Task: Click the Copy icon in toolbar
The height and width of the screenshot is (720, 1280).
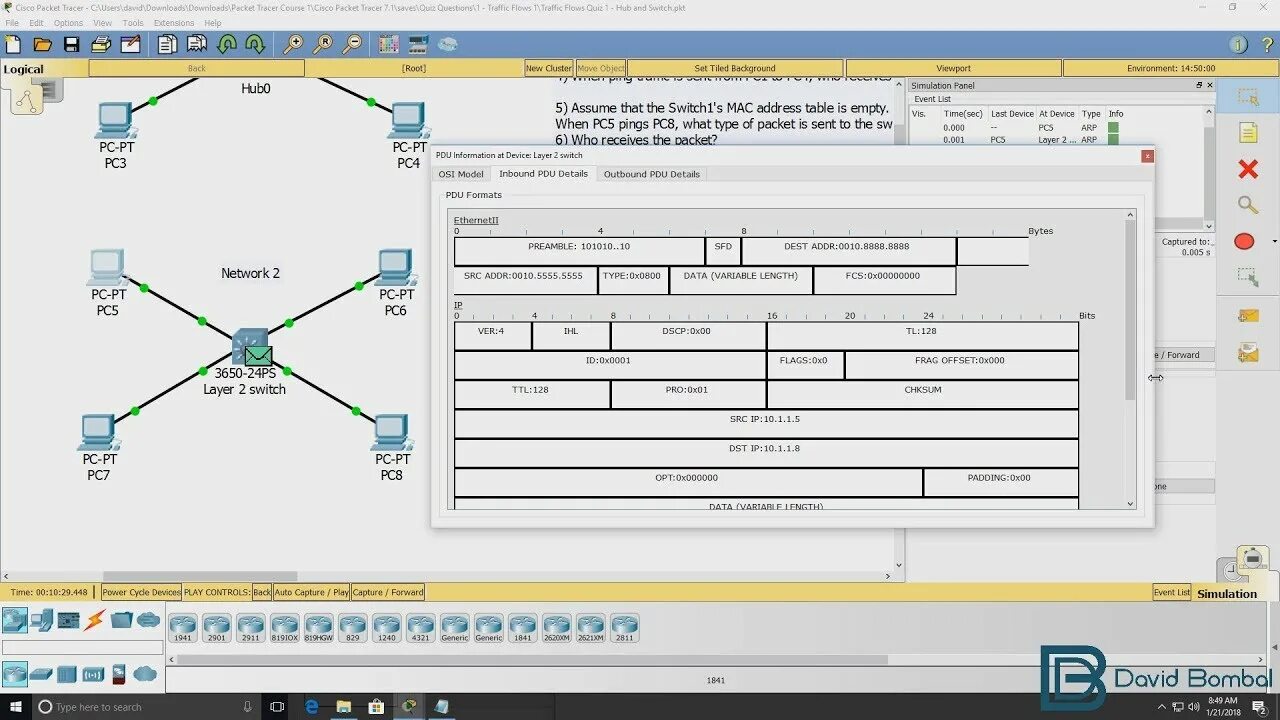Action: tap(167, 44)
